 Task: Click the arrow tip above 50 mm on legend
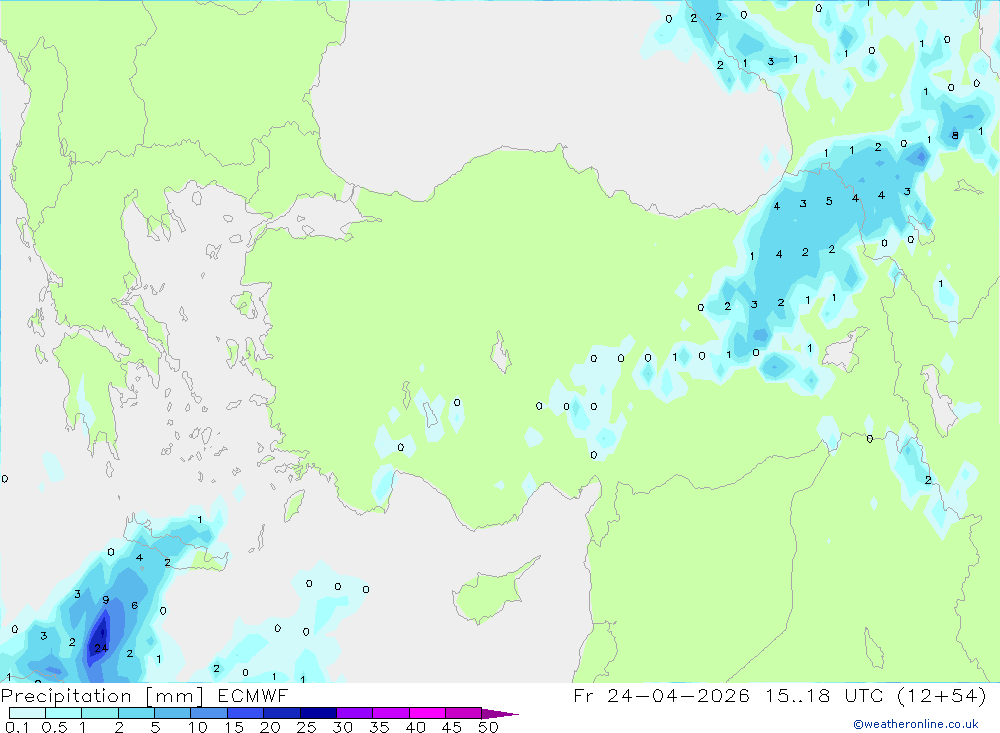pos(500,714)
